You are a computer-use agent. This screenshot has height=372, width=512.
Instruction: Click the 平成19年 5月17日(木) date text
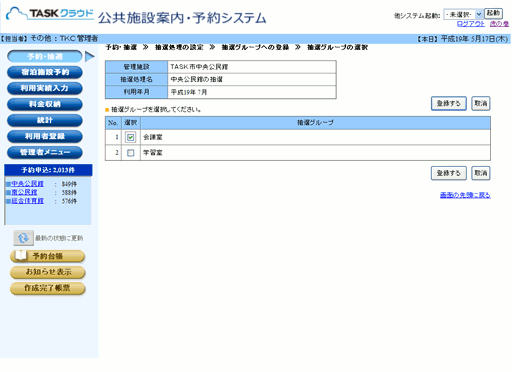point(474,39)
